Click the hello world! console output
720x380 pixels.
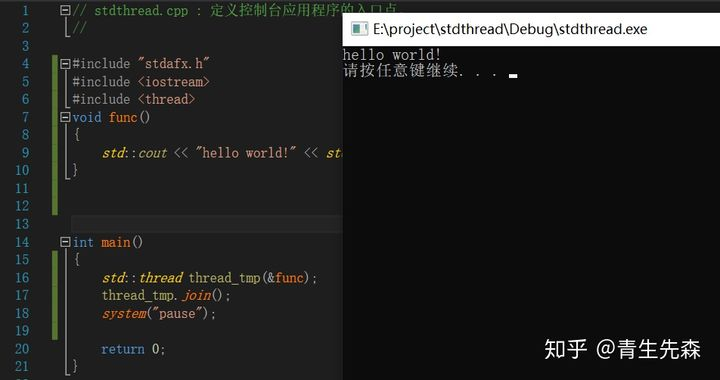coord(392,55)
